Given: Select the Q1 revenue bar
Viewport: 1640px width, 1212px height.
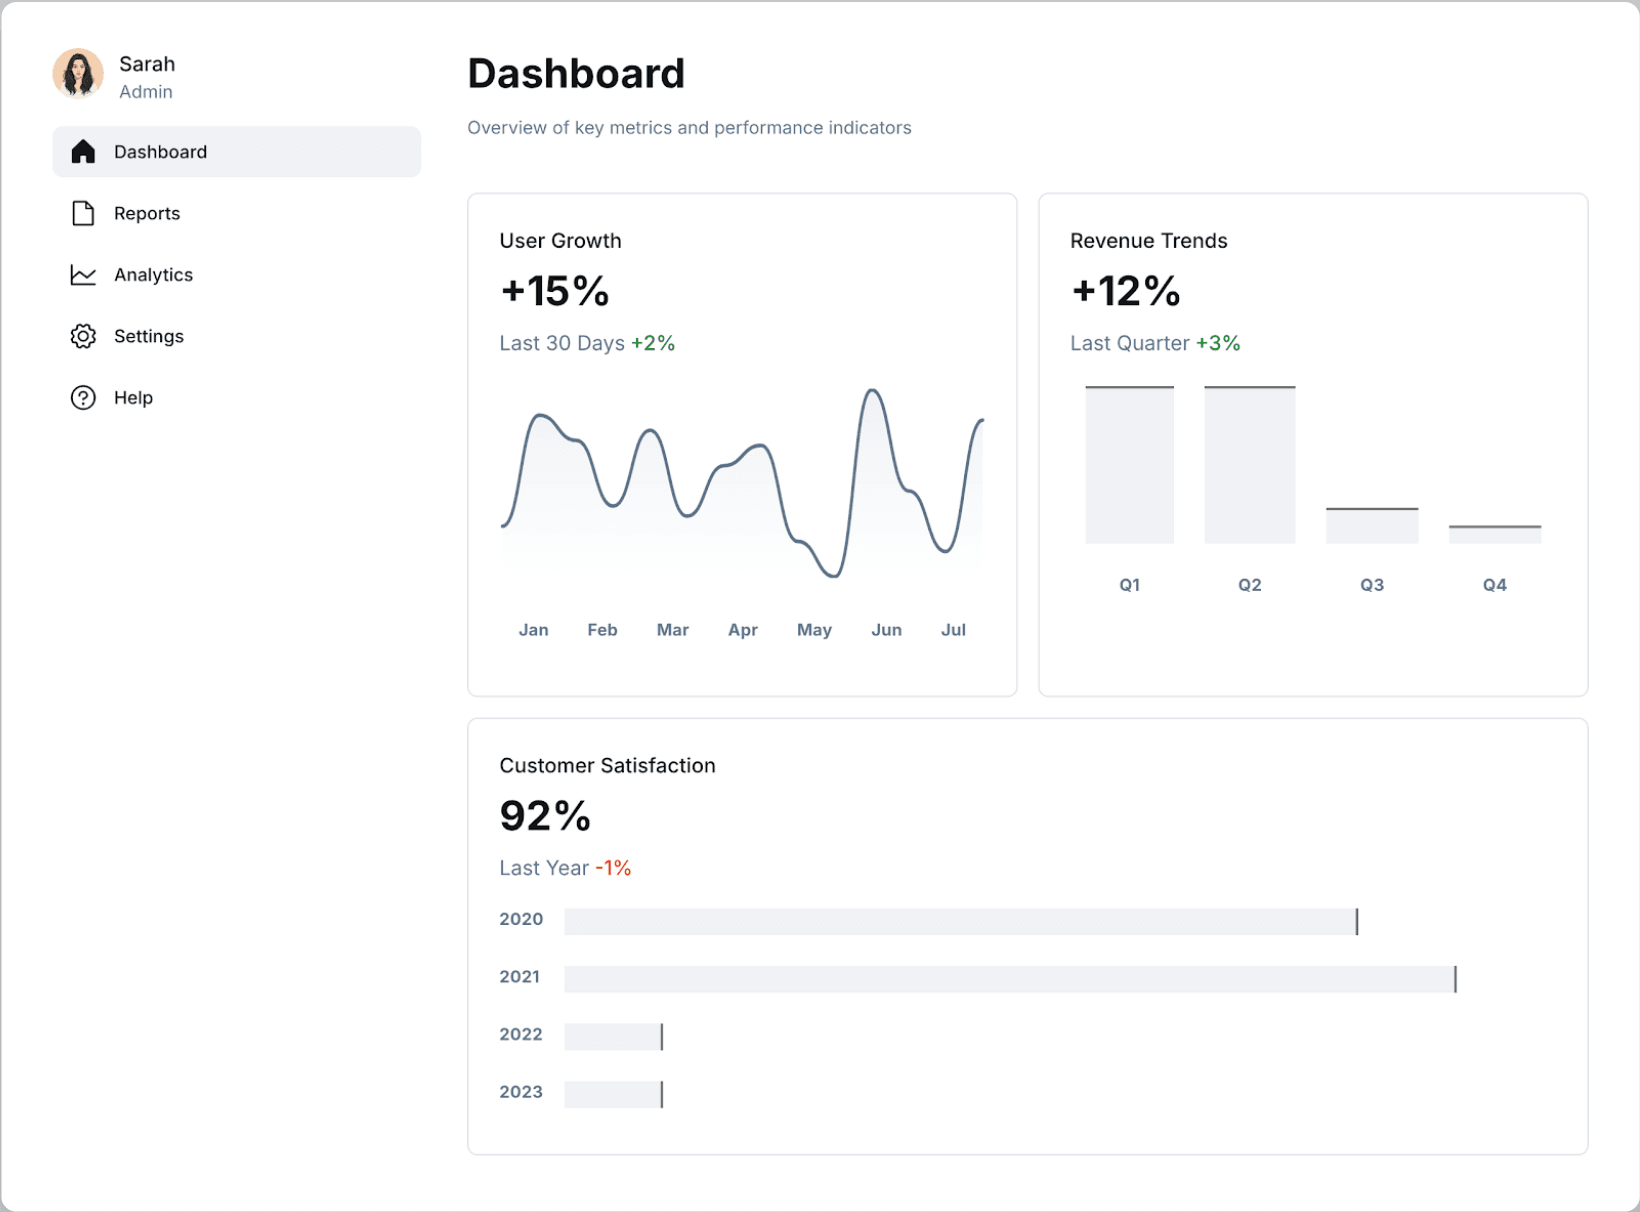Looking at the screenshot, I should coord(1129,465).
